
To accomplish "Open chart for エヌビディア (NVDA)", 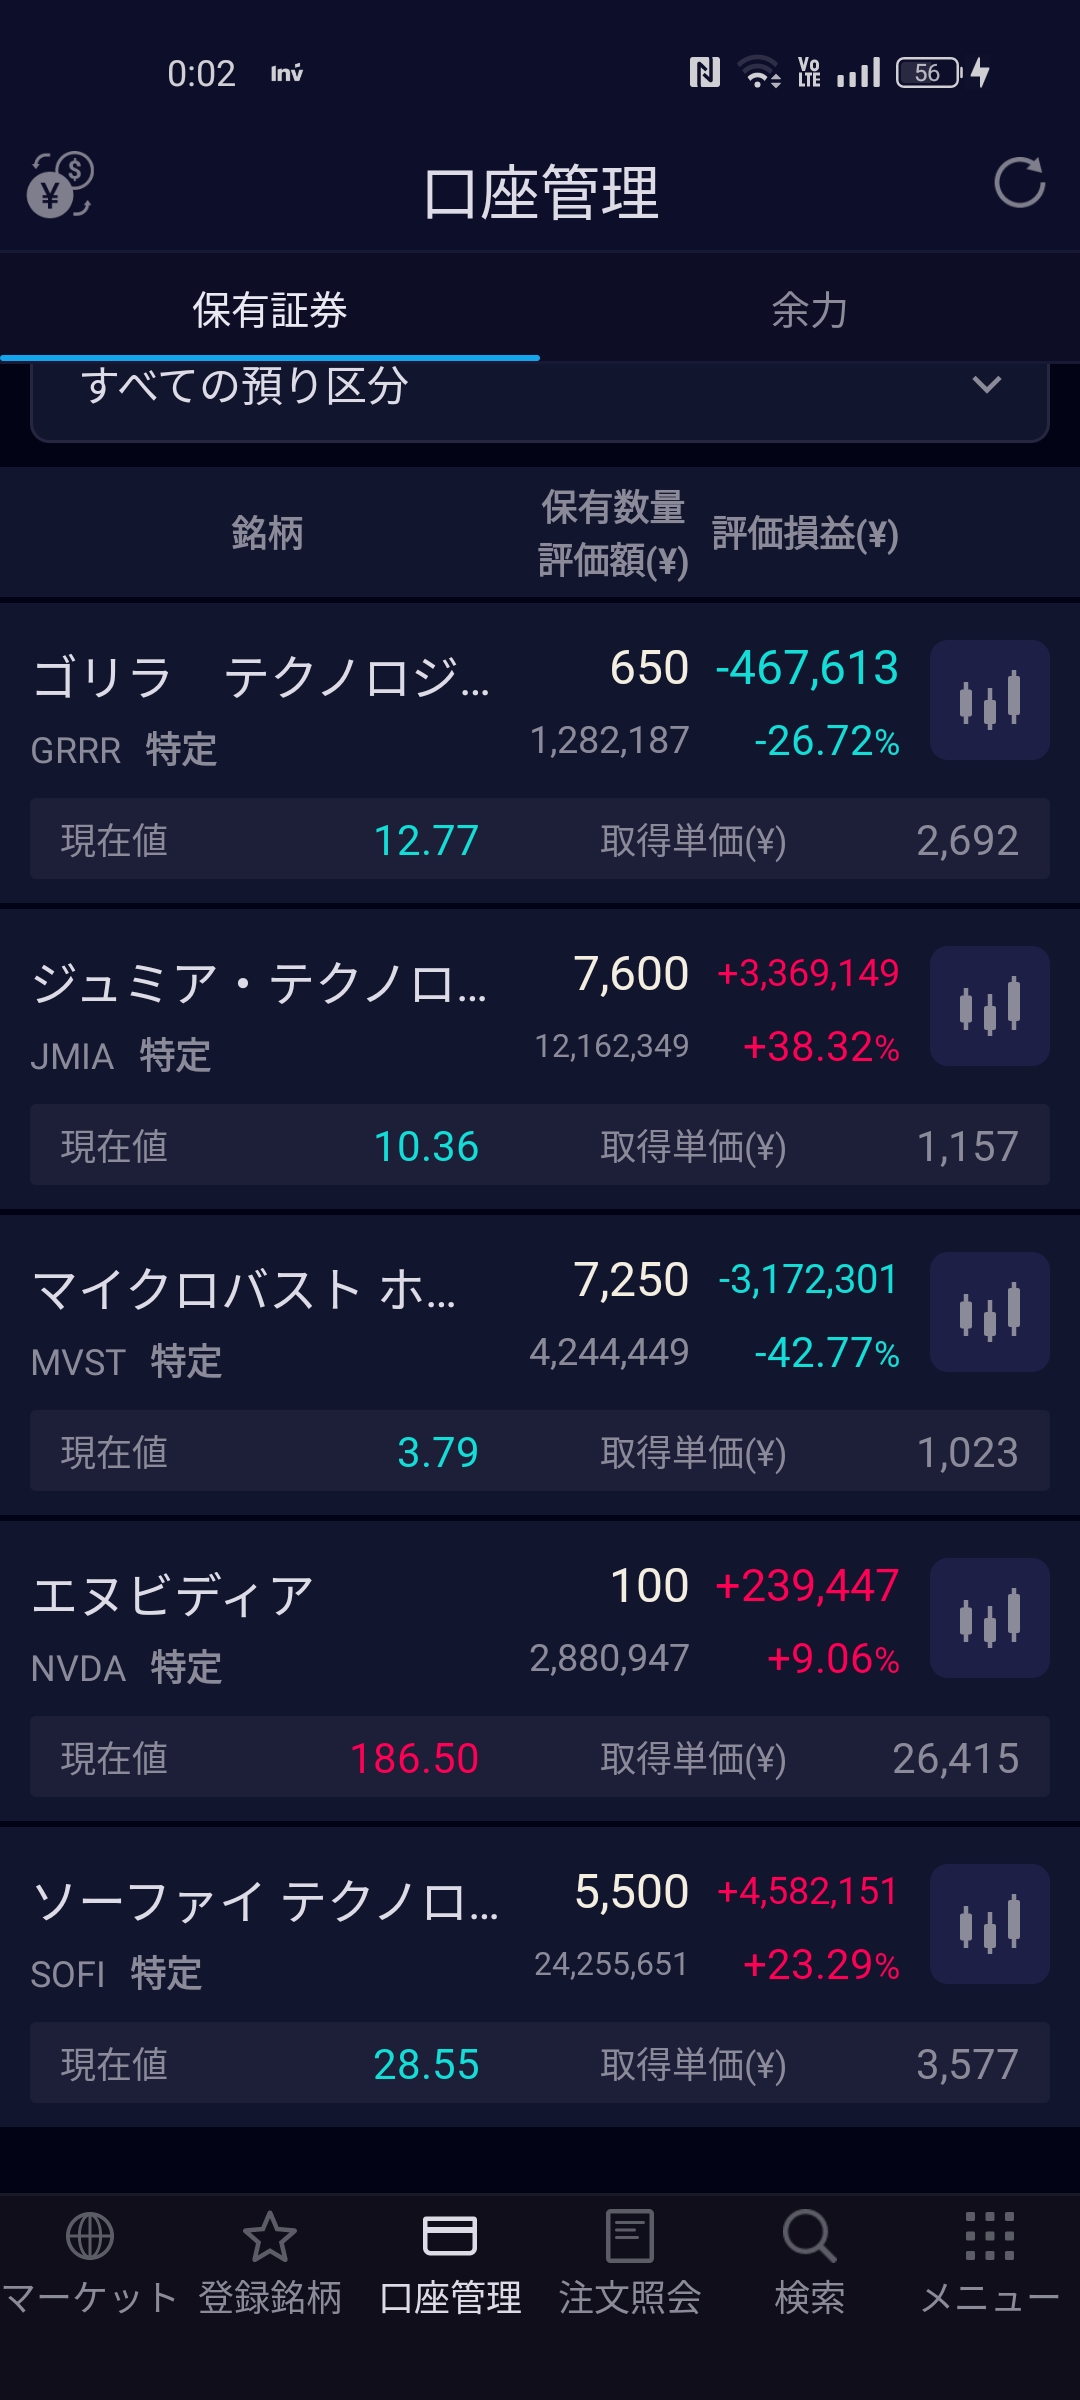I will (x=989, y=1618).
